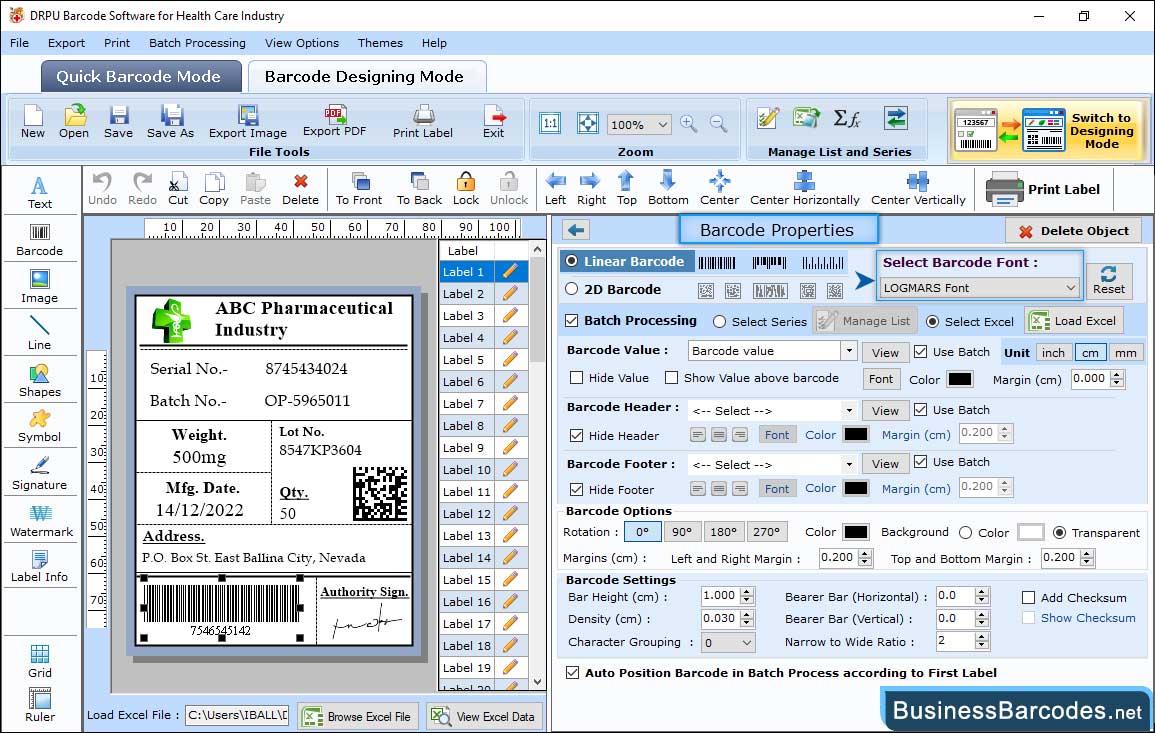Open the File menu
This screenshot has width=1155, height=733.
pos(19,43)
